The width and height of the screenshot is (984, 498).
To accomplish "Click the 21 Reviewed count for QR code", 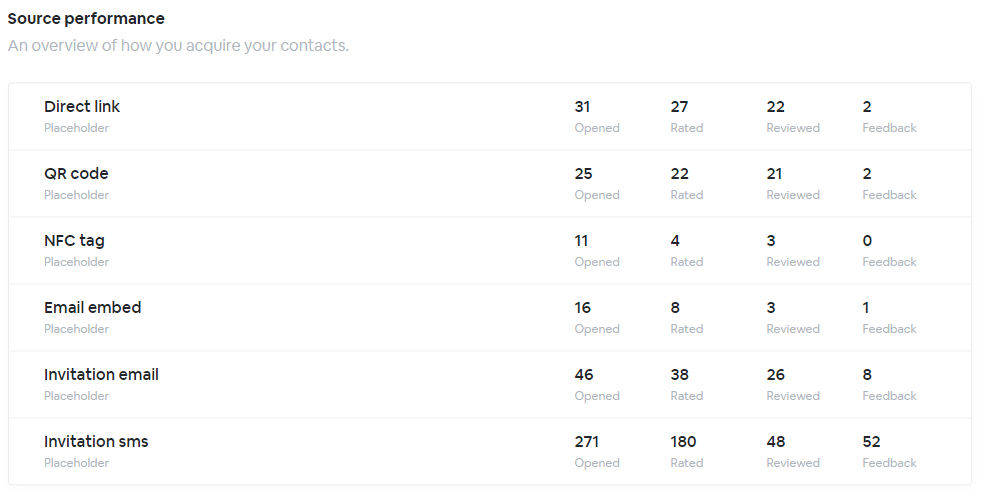I will (775, 174).
